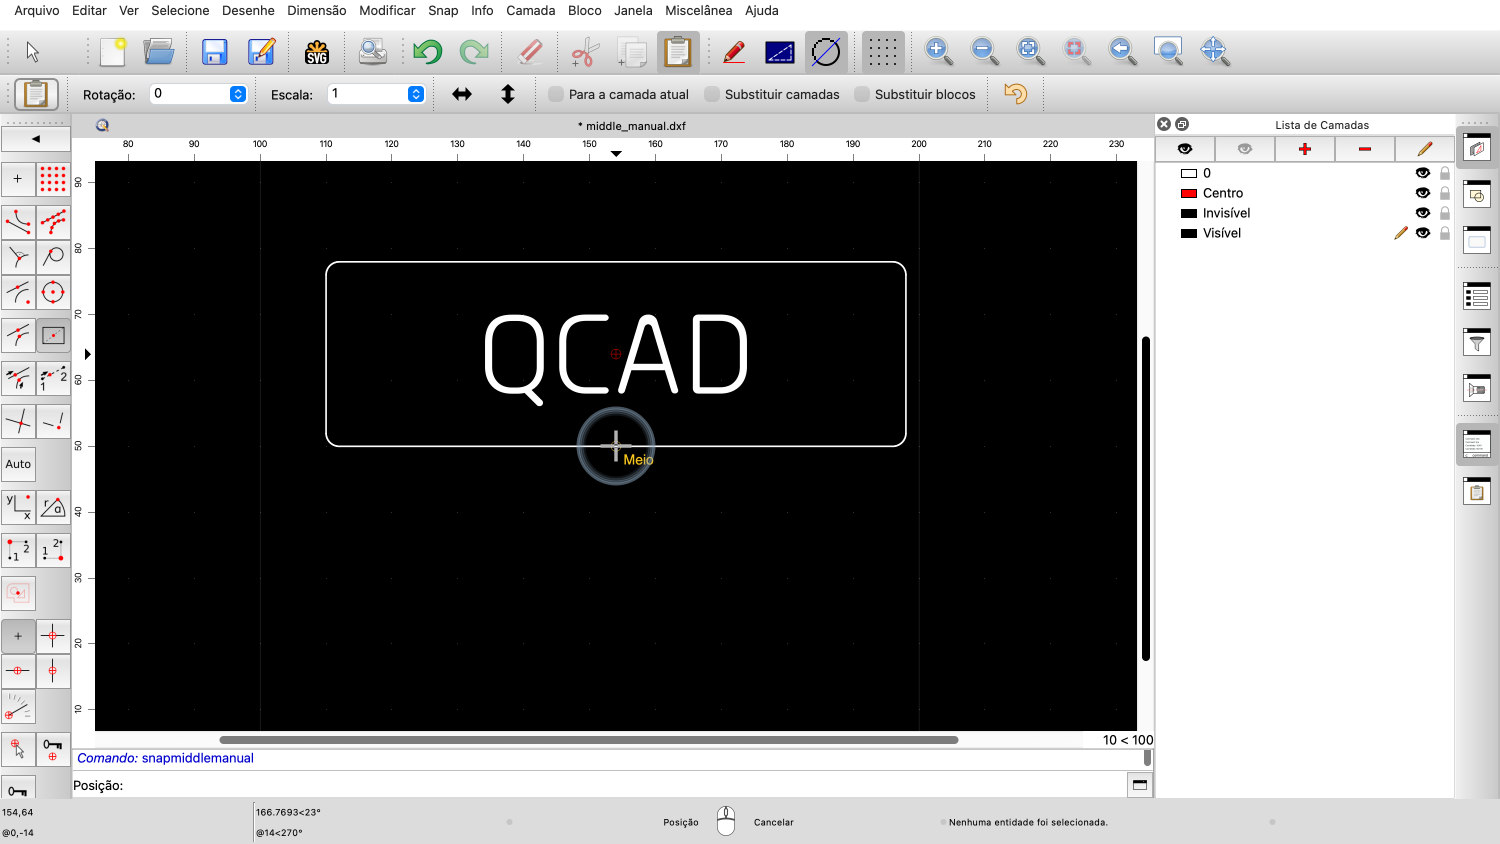Open the Camada menu
Image resolution: width=1500 pixels, height=844 pixels.
530,10
